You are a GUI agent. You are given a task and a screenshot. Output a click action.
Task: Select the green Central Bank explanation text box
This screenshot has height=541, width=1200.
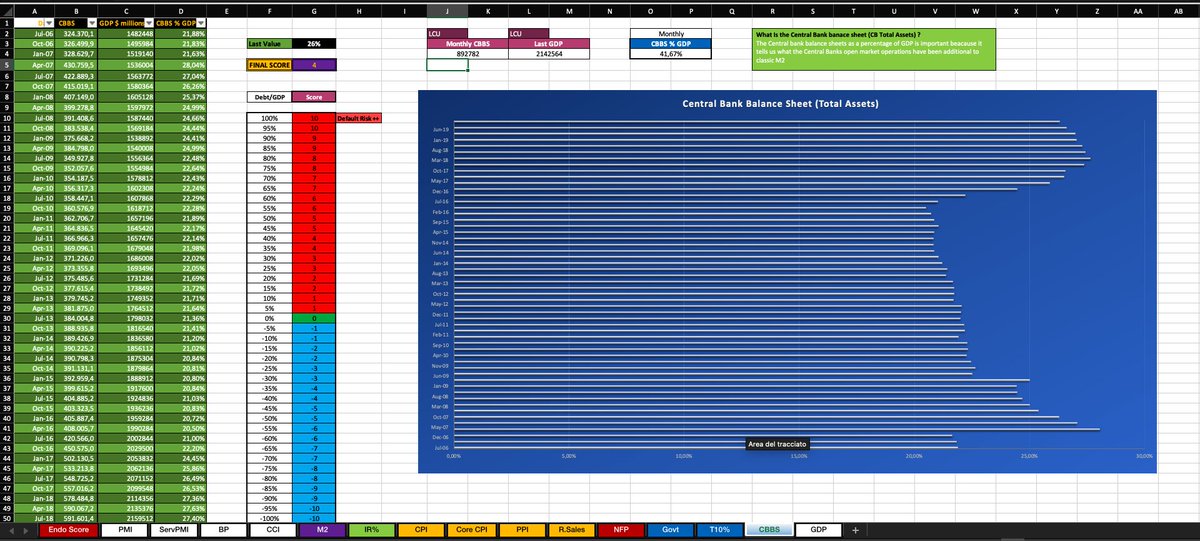[874, 48]
